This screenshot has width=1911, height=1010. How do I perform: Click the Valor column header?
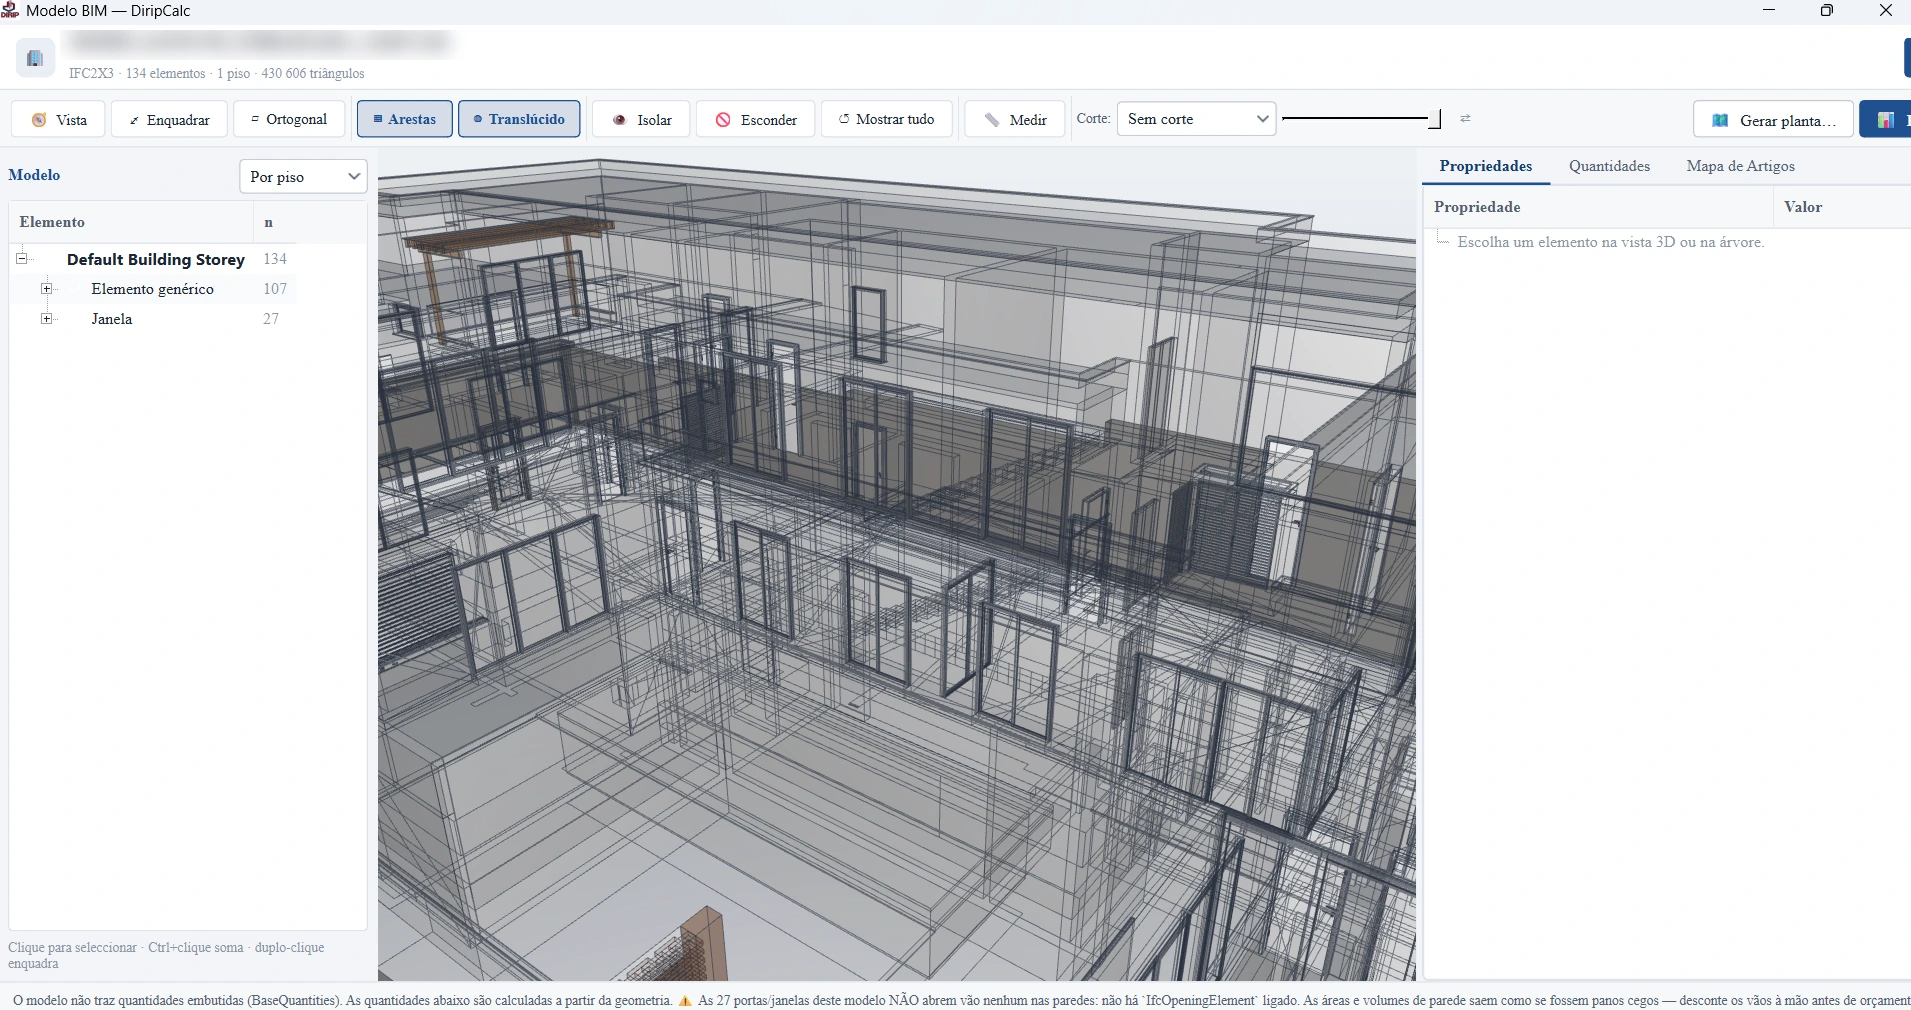1842,207
